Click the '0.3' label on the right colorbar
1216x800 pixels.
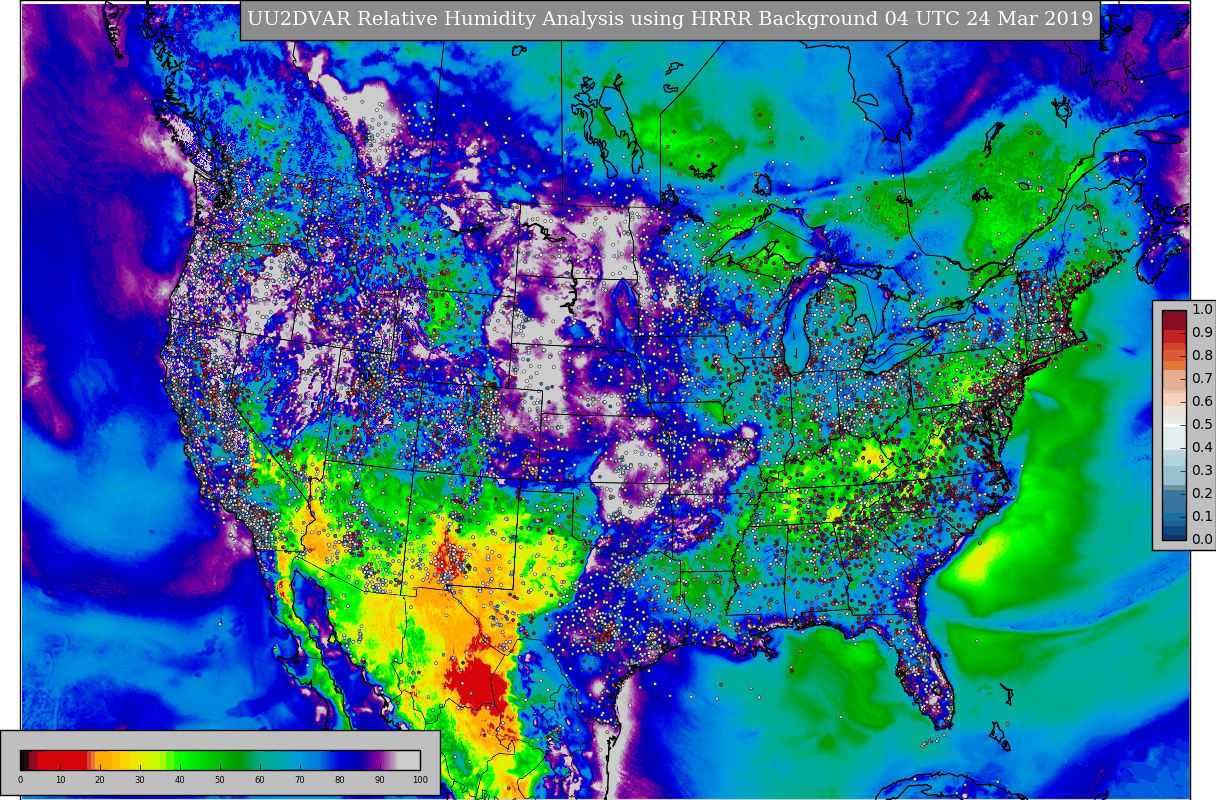1202,470
